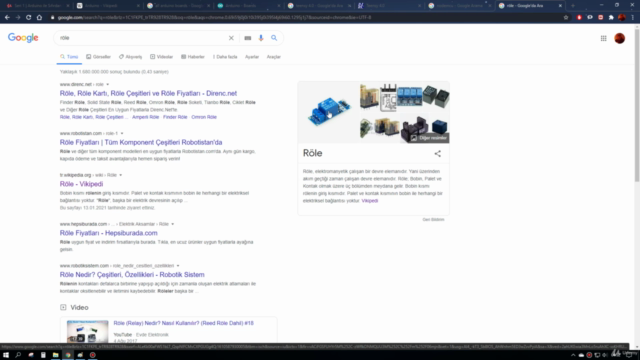The width and height of the screenshot is (640, 360).
Task: Click Geri Bildirim under the knowledge panel
Action: point(433,220)
